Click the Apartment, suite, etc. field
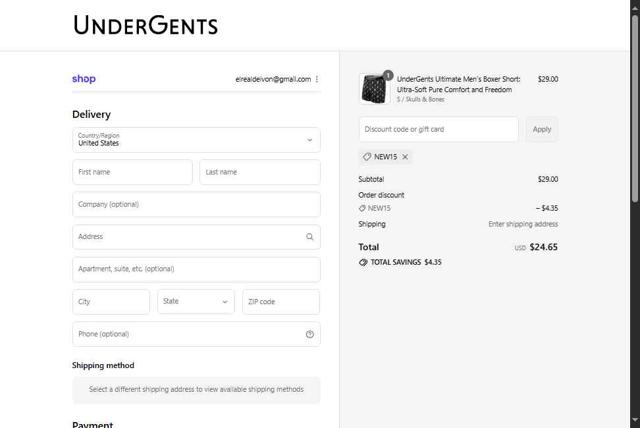640x428 pixels. (x=196, y=269)
